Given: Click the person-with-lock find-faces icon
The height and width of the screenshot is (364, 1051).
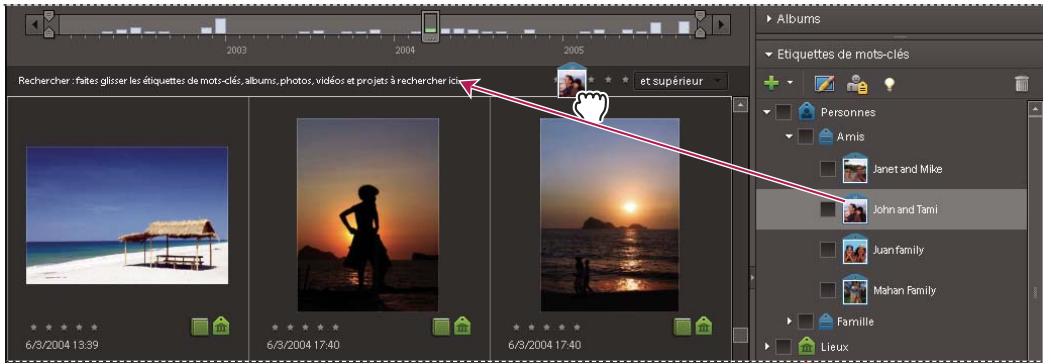Looking at the screenshot, I should pos(858,83).
